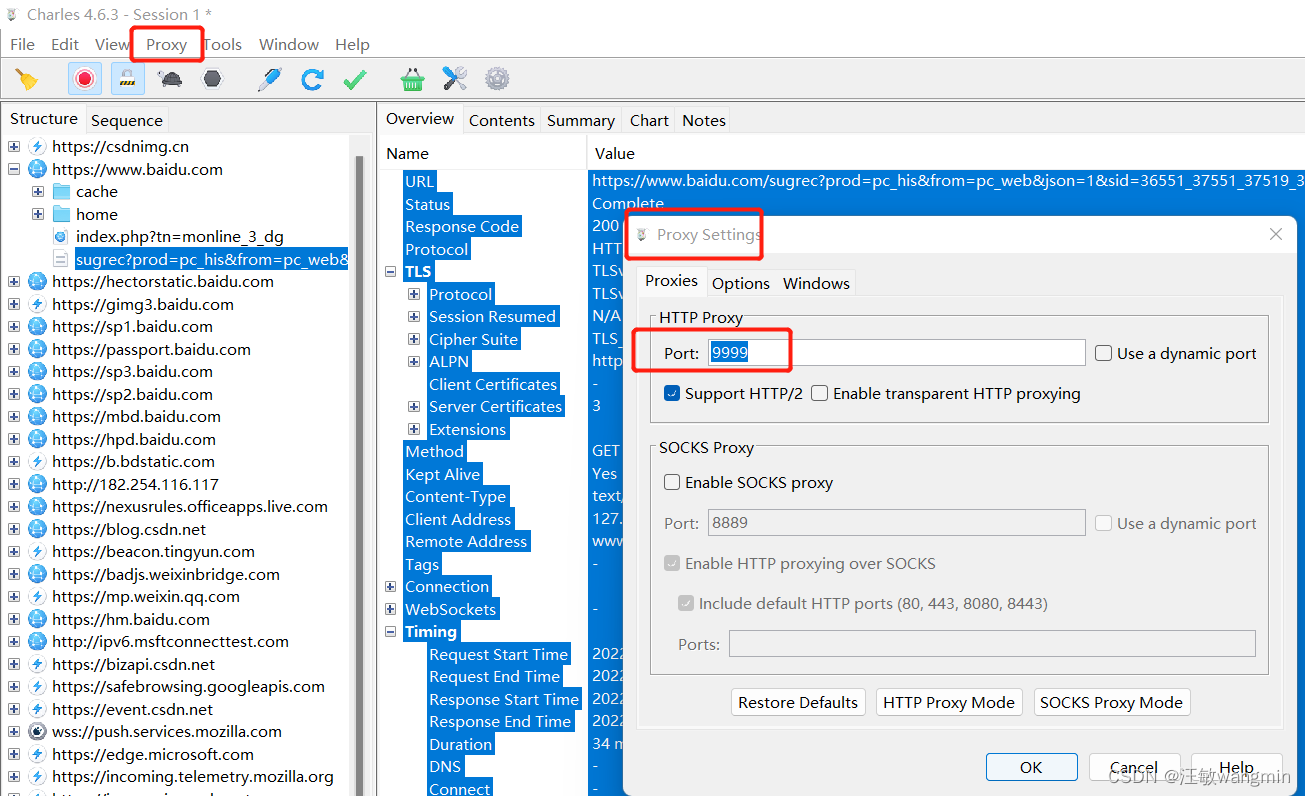The height and width of the screenshot is (796, 1305).
Task: Collapse the TLS section
Action: (x=391, y=271)
